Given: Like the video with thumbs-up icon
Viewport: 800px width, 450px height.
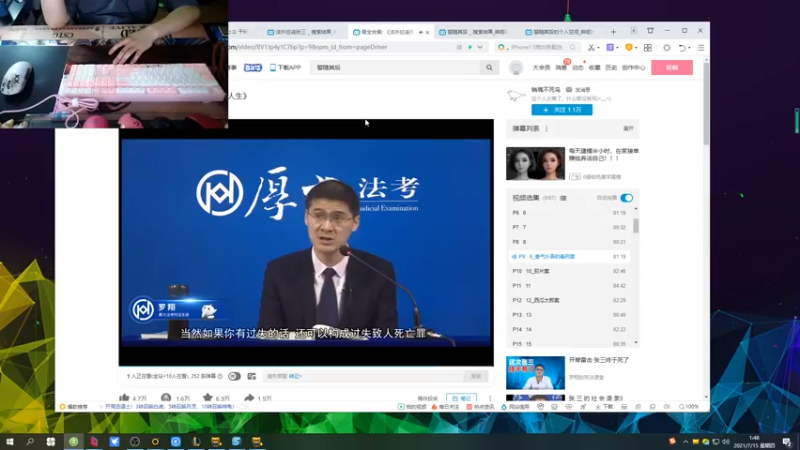Looking at the screenshot, I should (x=124, y=397).
